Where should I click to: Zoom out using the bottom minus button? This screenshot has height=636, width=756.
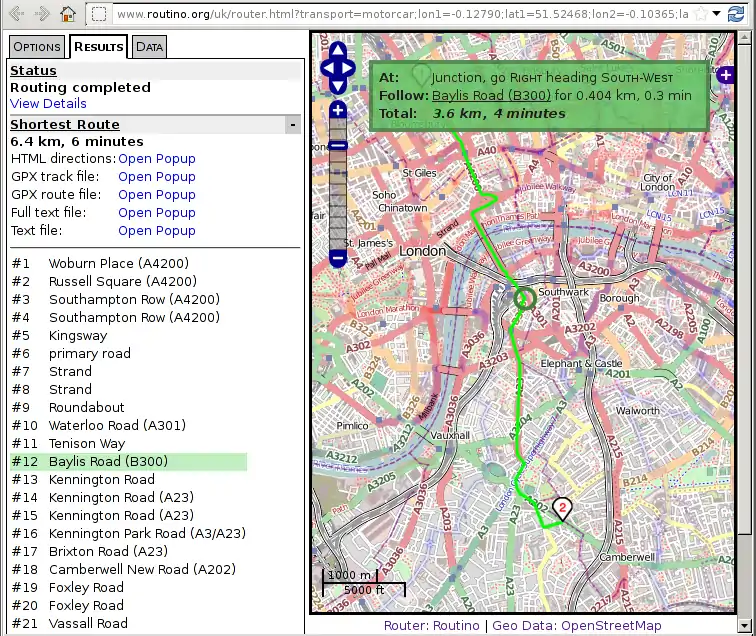[x=338, y=258]
